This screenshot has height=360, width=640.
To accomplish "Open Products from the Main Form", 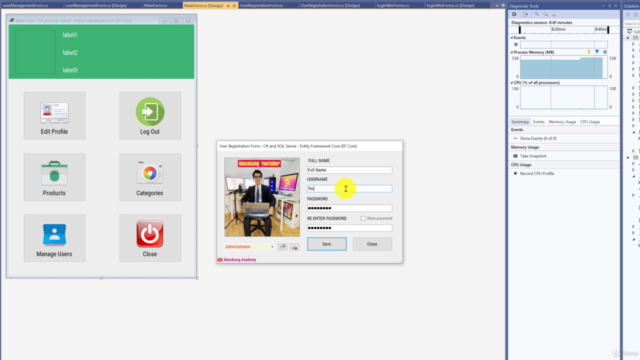I will [x=54, y=177].
